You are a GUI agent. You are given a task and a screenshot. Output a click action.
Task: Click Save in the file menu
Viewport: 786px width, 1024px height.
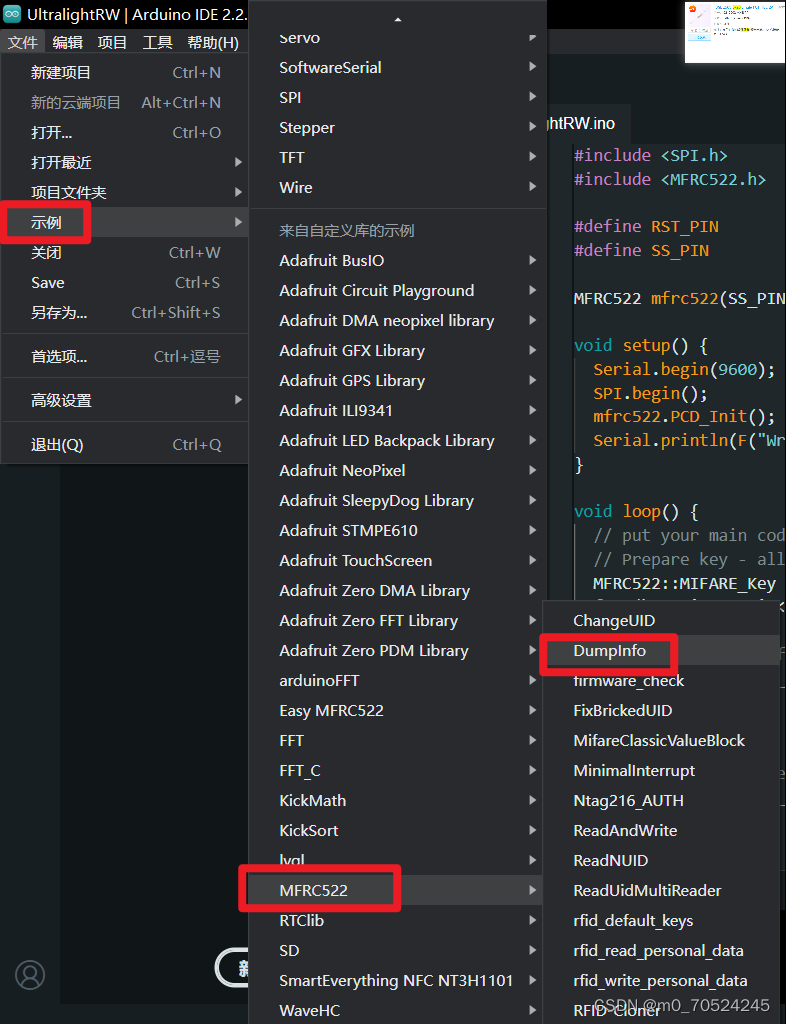click(x=125, y=282)
